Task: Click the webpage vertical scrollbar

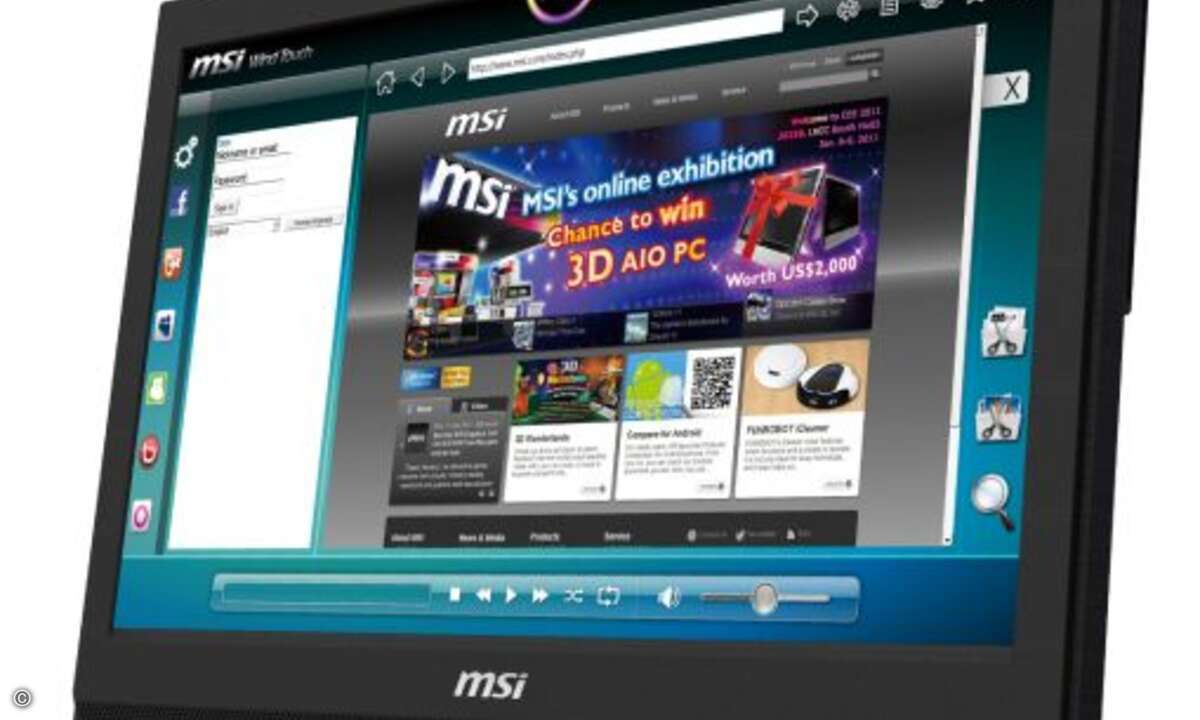Action: pyautogui.click(x=967, y=284)
